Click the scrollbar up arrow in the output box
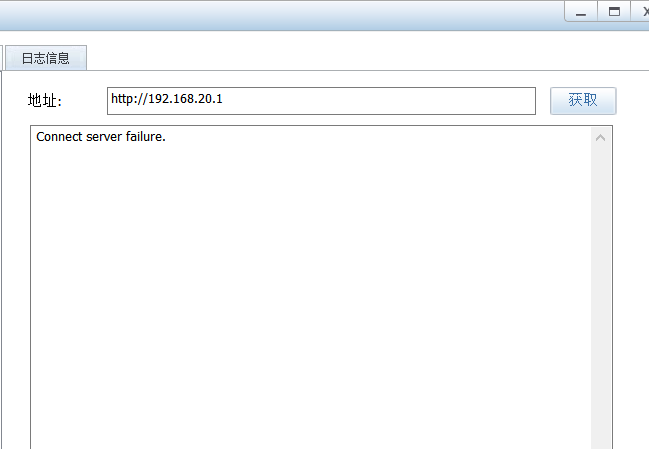The image size is (649, 449). tap(601, 137)
